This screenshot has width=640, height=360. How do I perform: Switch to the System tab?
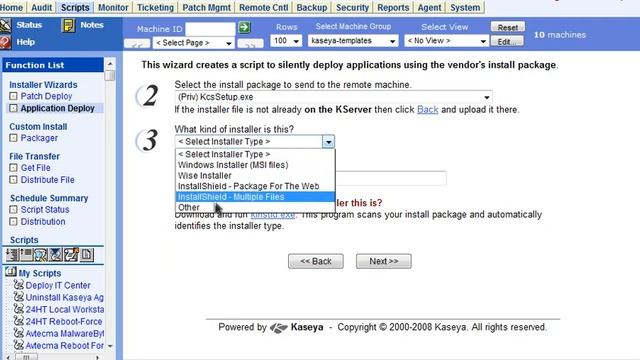click(x=465, y=7)
